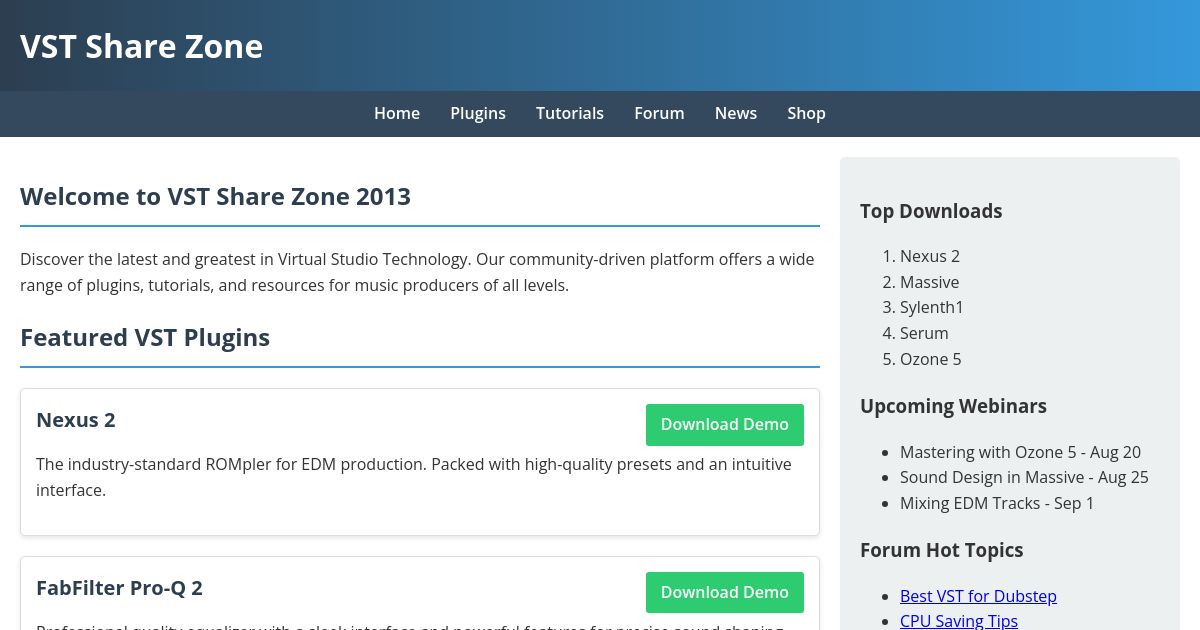Select Serum in Top Downloads

[924, 333]
